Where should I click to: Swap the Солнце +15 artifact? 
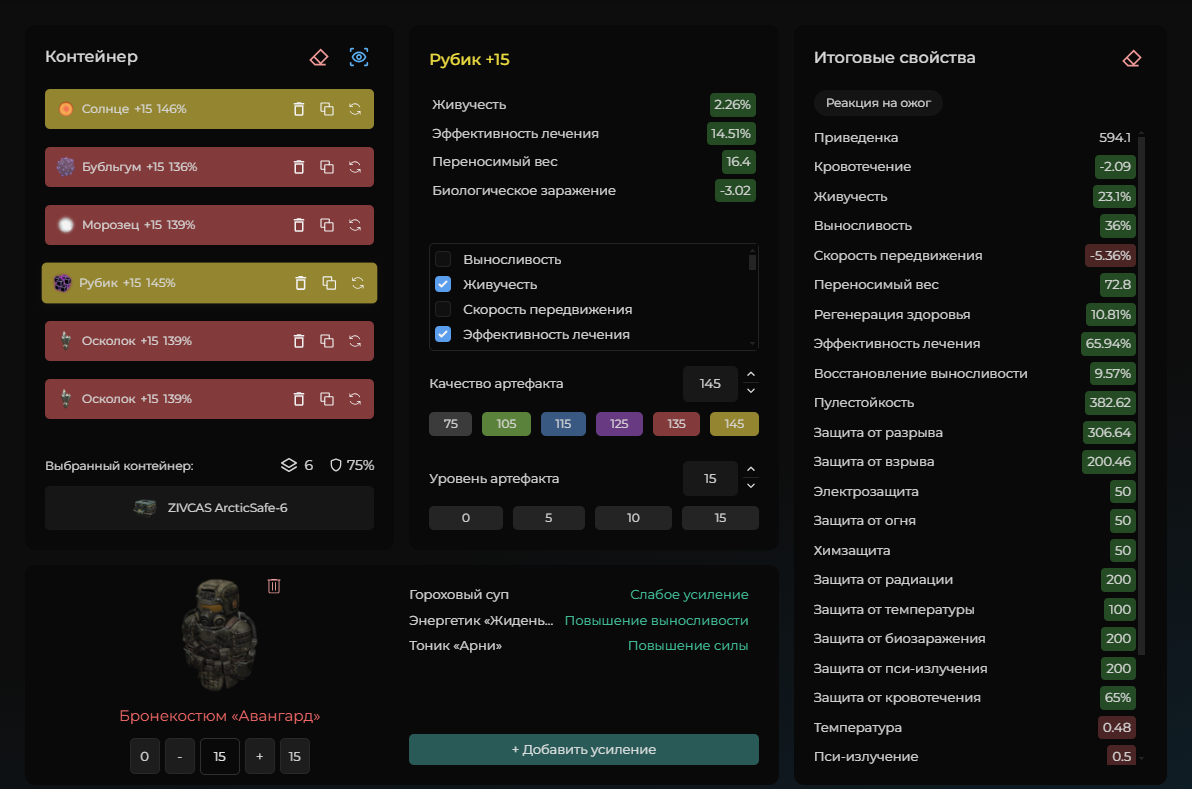point(355,109)
